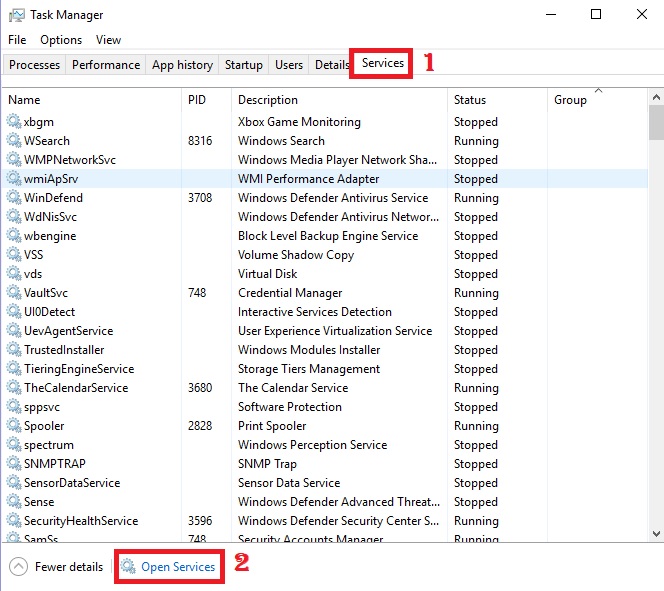Click the SecurityHealthService row icon
This screenshot has height=591, width=664.
14,521
